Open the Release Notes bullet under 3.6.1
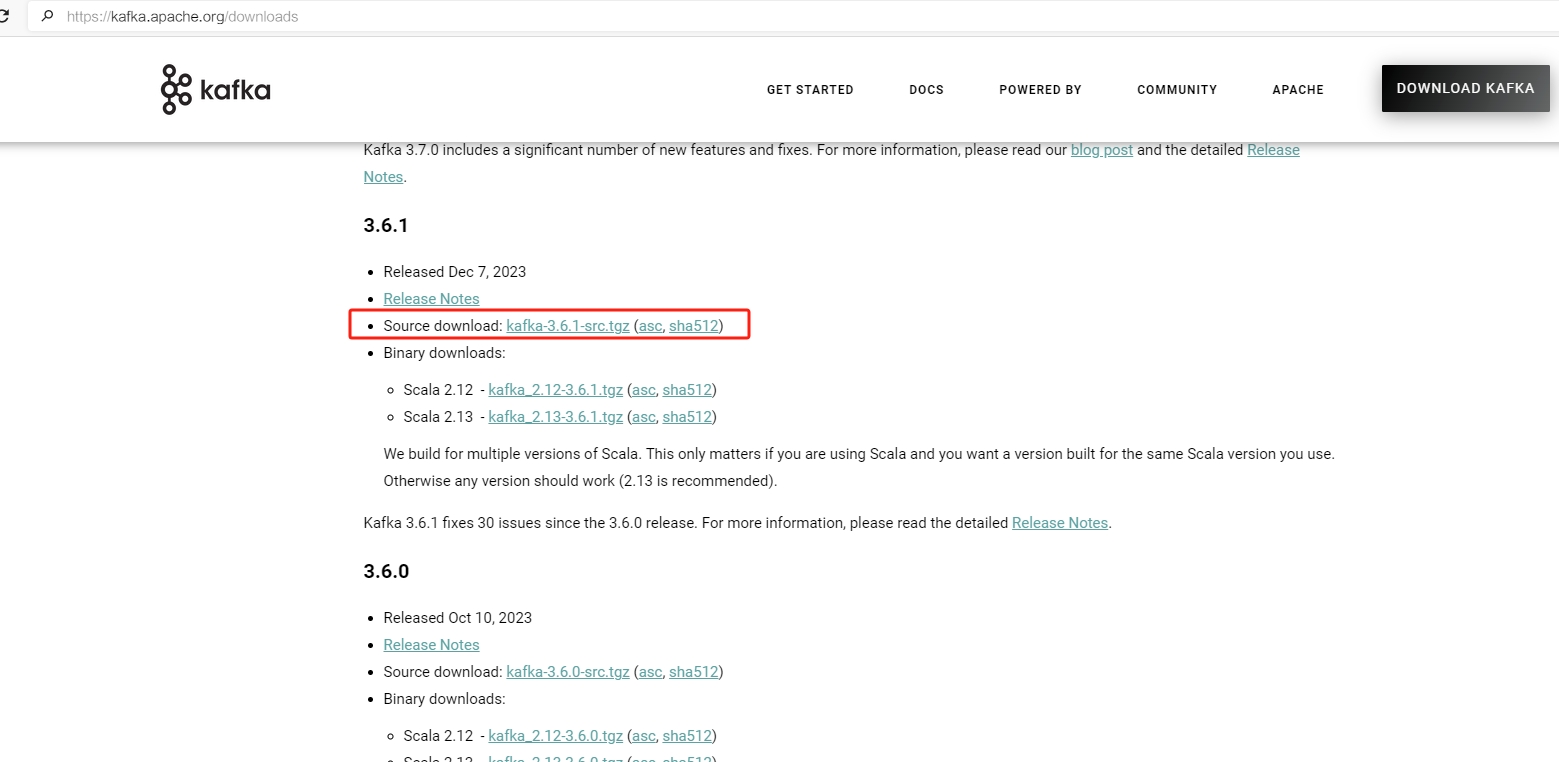 point(431,299)
